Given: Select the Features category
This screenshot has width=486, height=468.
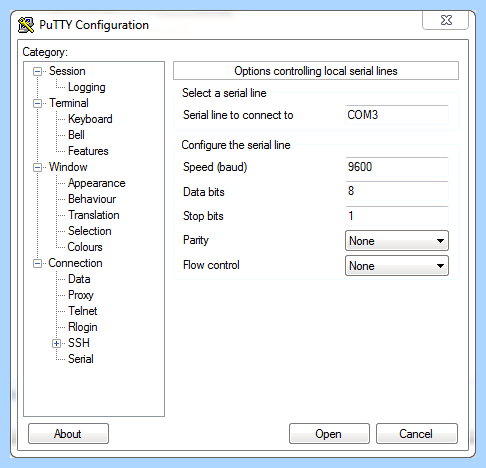Looking at the screenshot, I should click(x=88, y=151).
